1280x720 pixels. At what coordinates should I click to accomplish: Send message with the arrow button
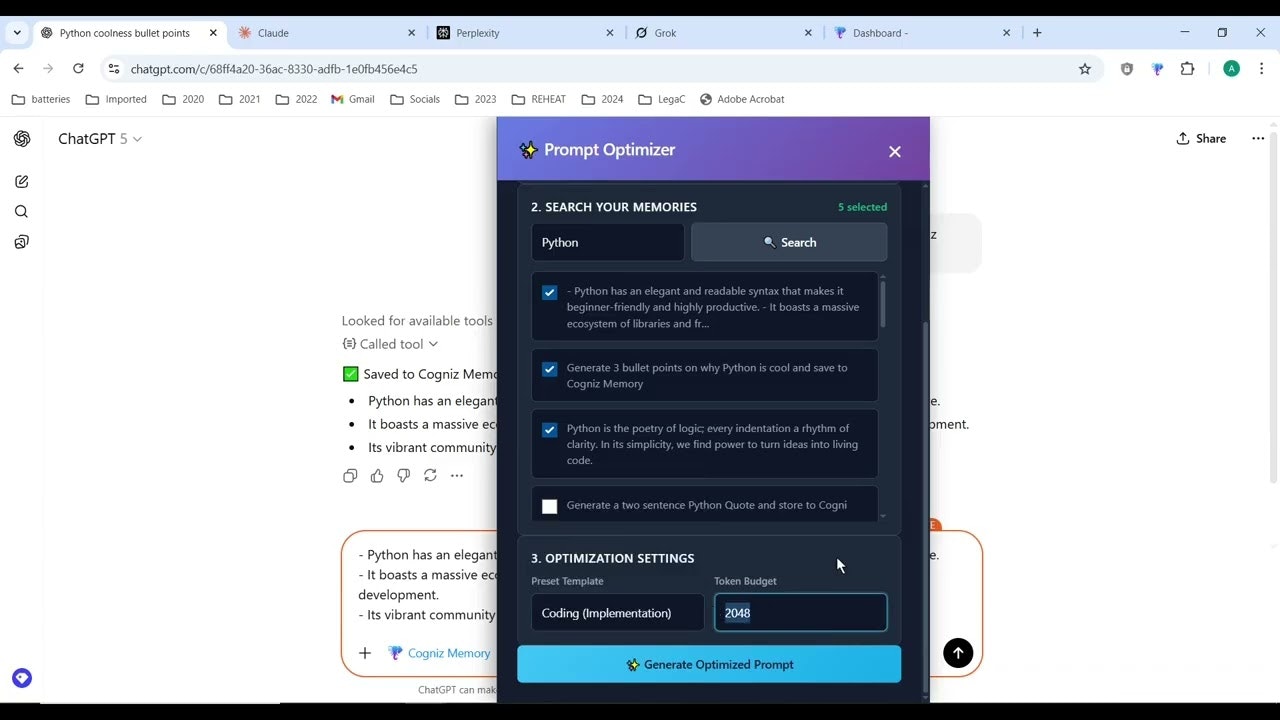point(958,653)
